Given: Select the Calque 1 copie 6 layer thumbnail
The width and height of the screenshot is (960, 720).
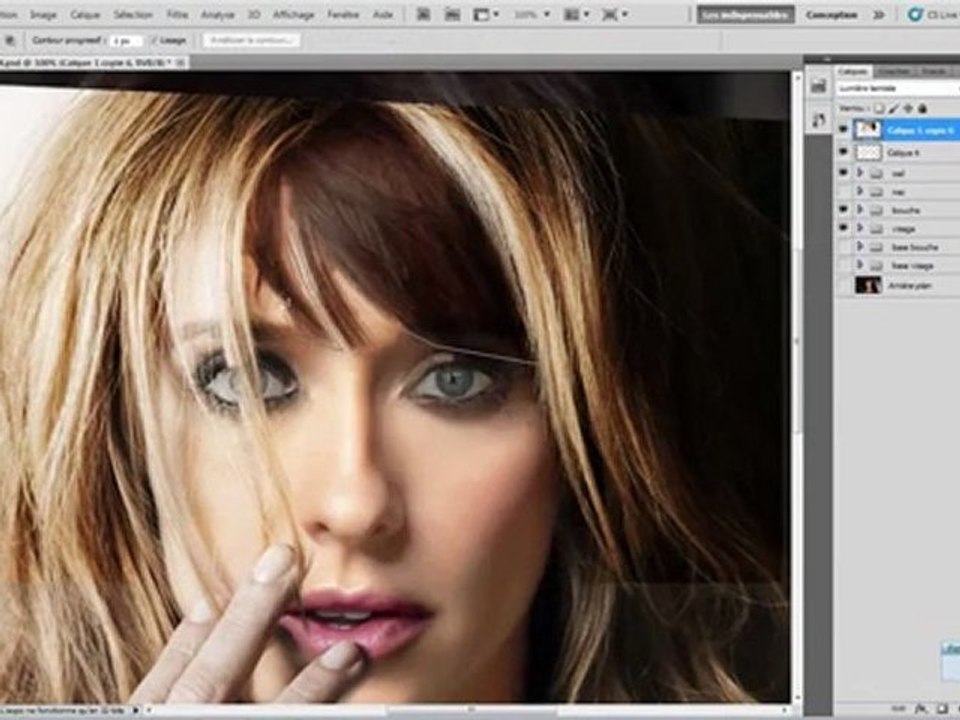Looking at the screenshot, I should point(868,130).
